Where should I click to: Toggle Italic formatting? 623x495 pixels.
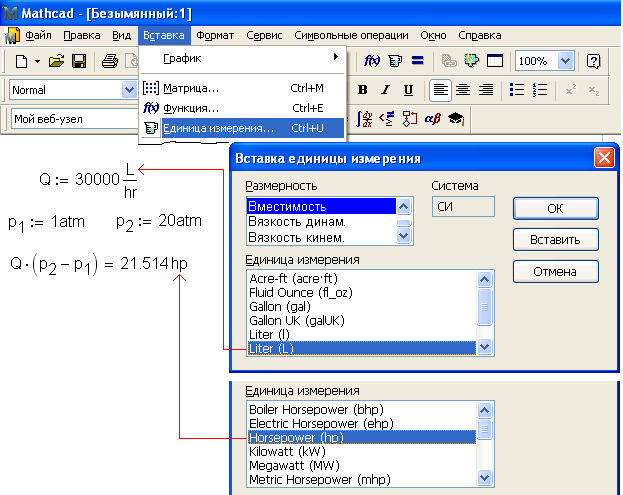385,90
